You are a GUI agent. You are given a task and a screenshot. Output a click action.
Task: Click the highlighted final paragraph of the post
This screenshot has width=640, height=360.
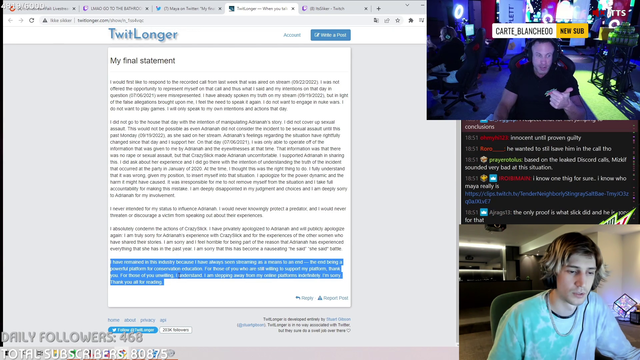(226, 272)
